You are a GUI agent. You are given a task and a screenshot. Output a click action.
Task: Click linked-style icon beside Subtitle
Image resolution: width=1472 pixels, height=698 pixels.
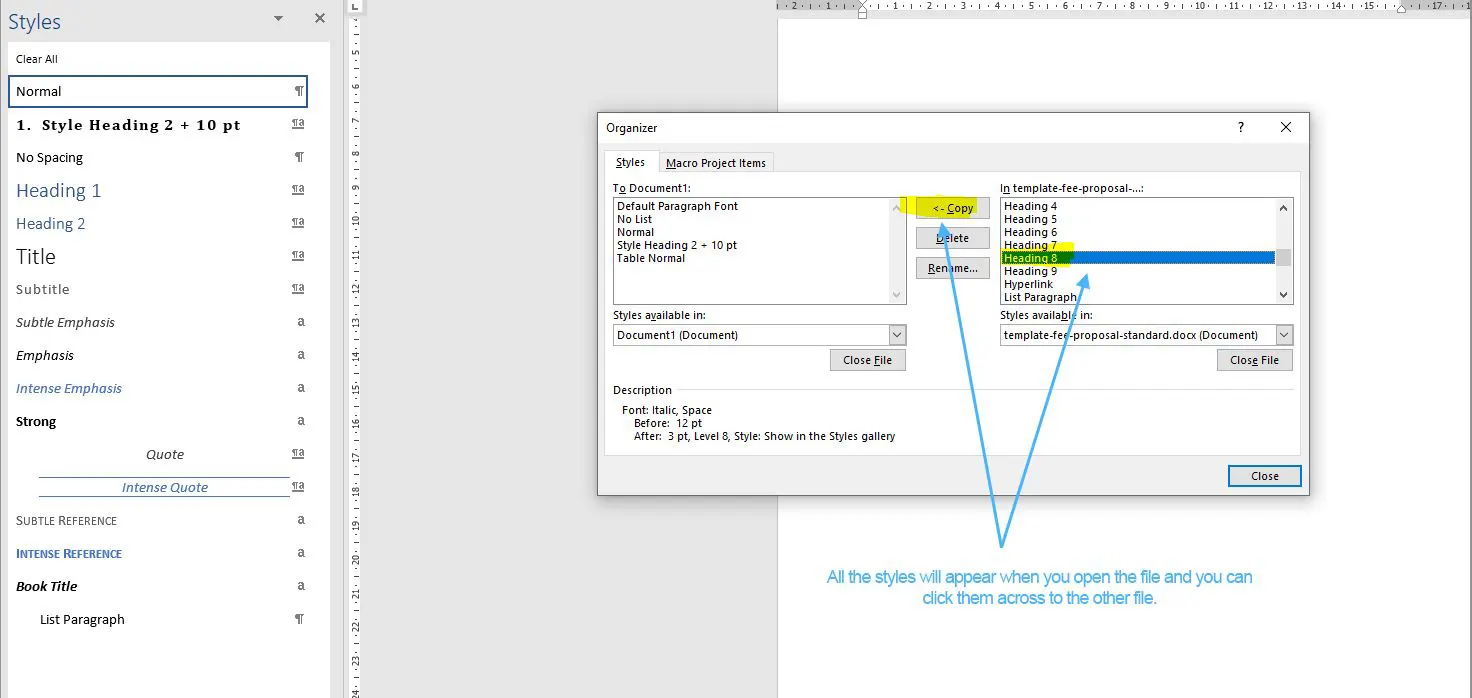[x=298, y=289]
